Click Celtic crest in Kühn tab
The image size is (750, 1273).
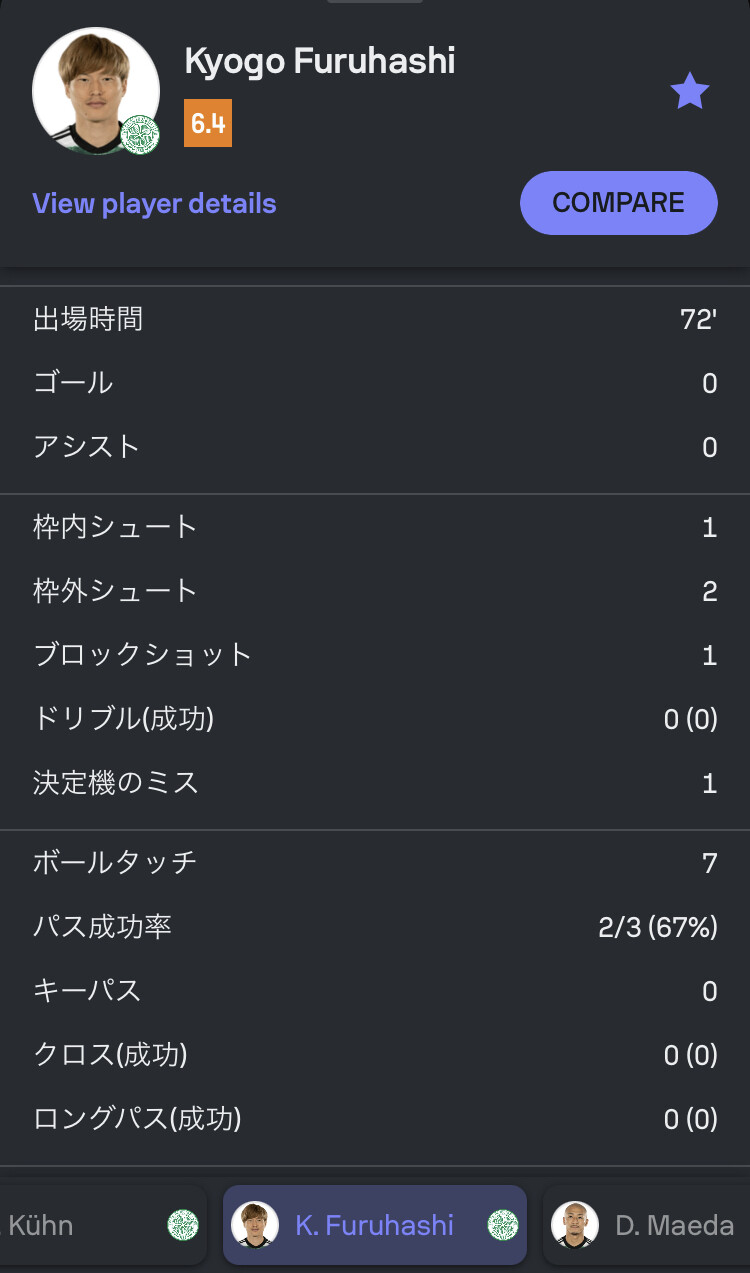click(x=183, y=1225)
